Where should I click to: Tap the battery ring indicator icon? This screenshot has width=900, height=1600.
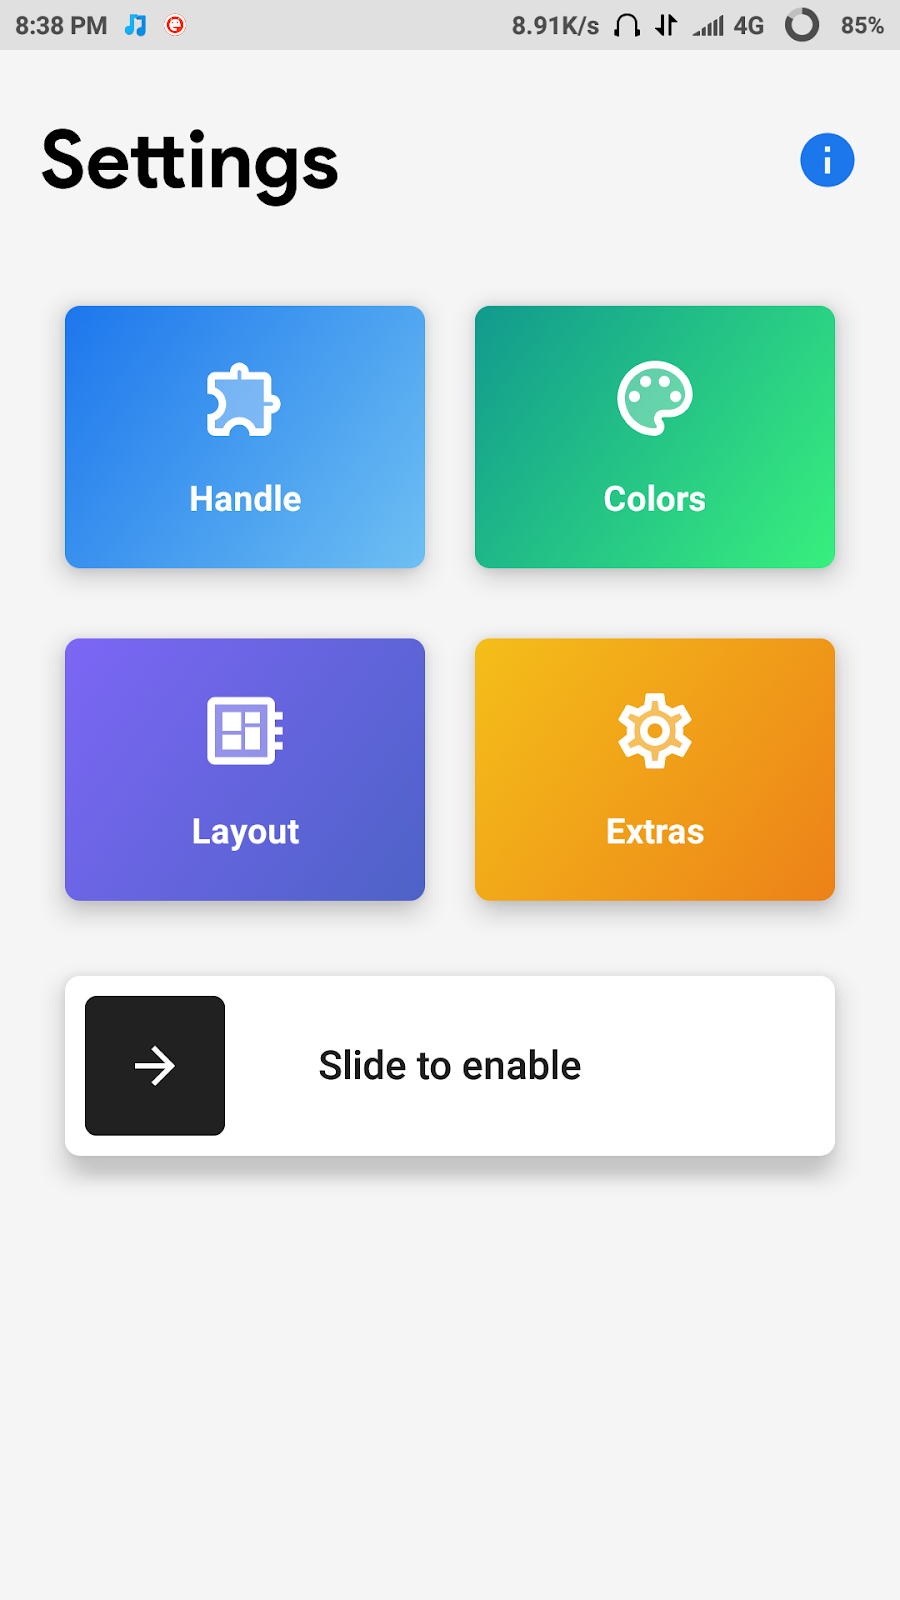802,25
